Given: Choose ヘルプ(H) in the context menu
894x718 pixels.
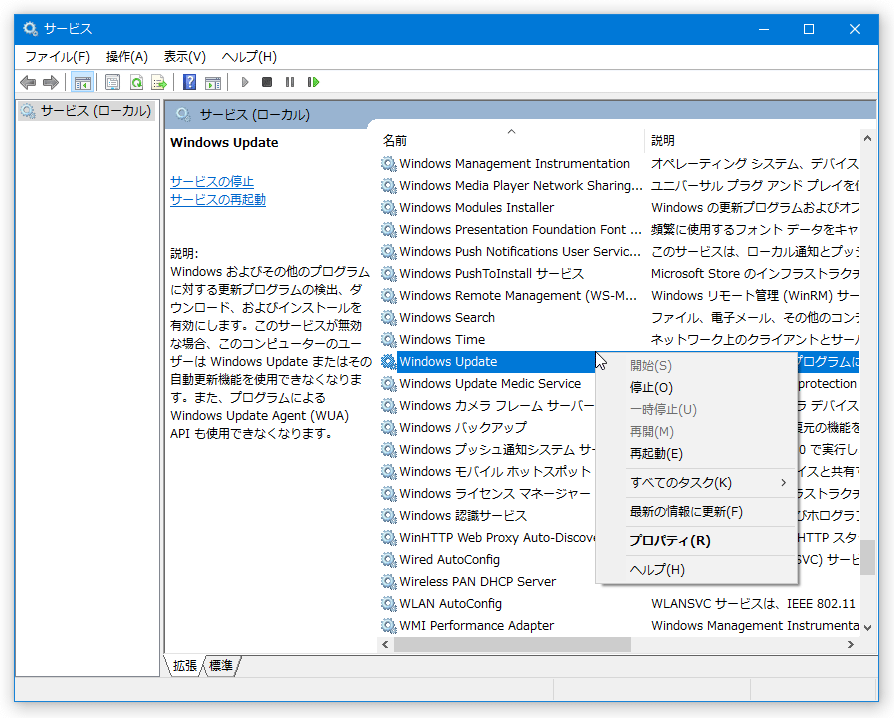Looking at the screenshot, I should 696,570.
